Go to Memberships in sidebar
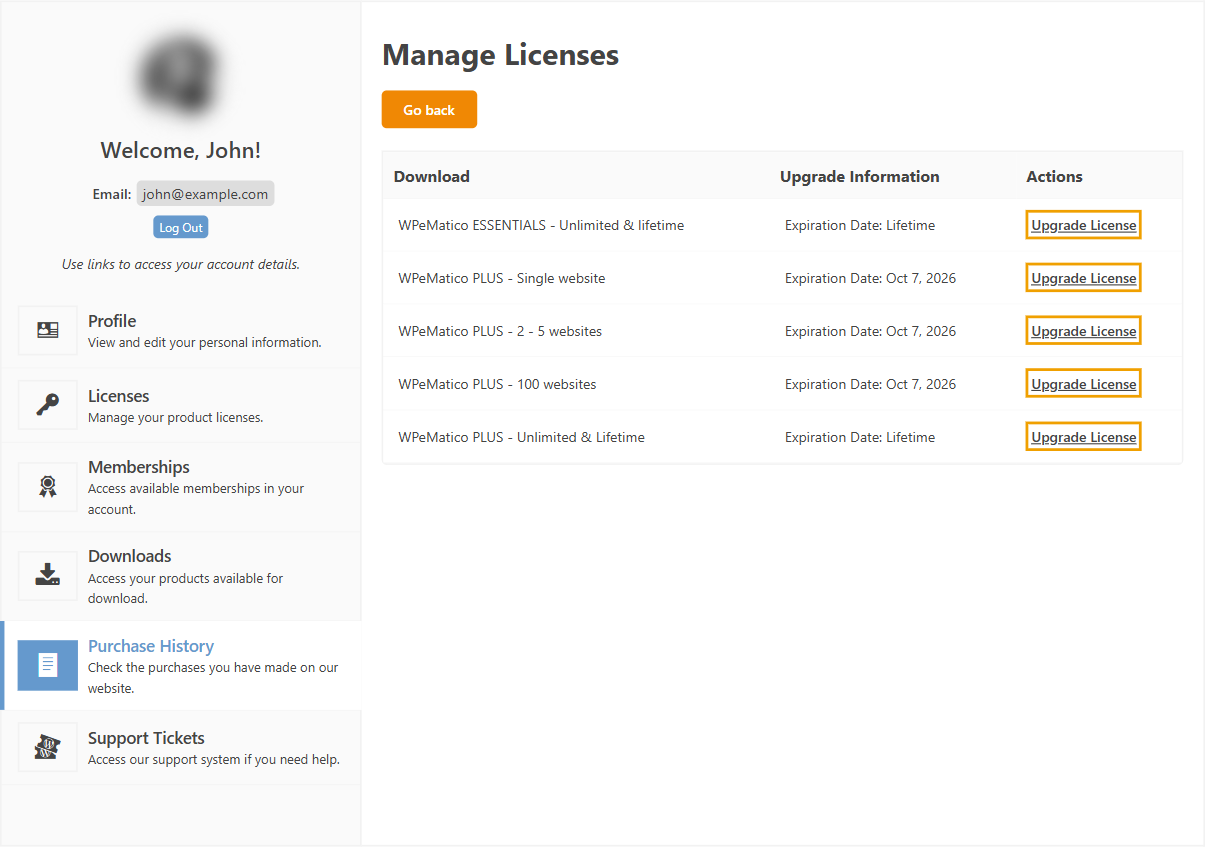The width and height of the screenshot is (1205, 847). click(x=181, y=487)
